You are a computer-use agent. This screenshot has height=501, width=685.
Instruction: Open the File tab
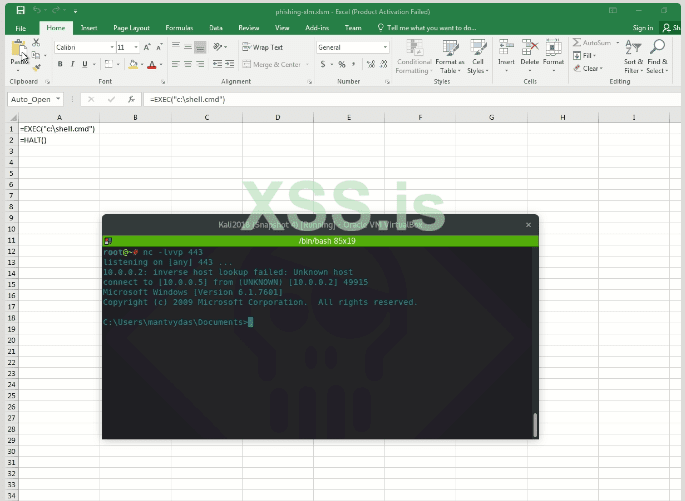point(21,28)
